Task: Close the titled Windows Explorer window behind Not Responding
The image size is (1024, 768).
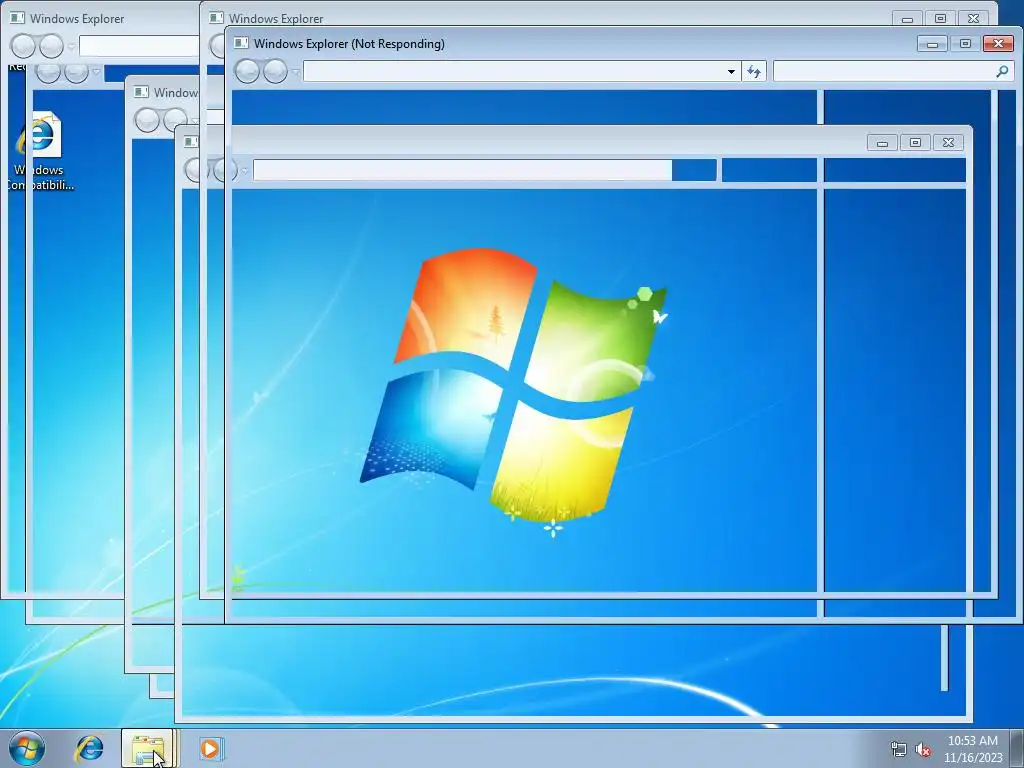Action: coord(973,19)
